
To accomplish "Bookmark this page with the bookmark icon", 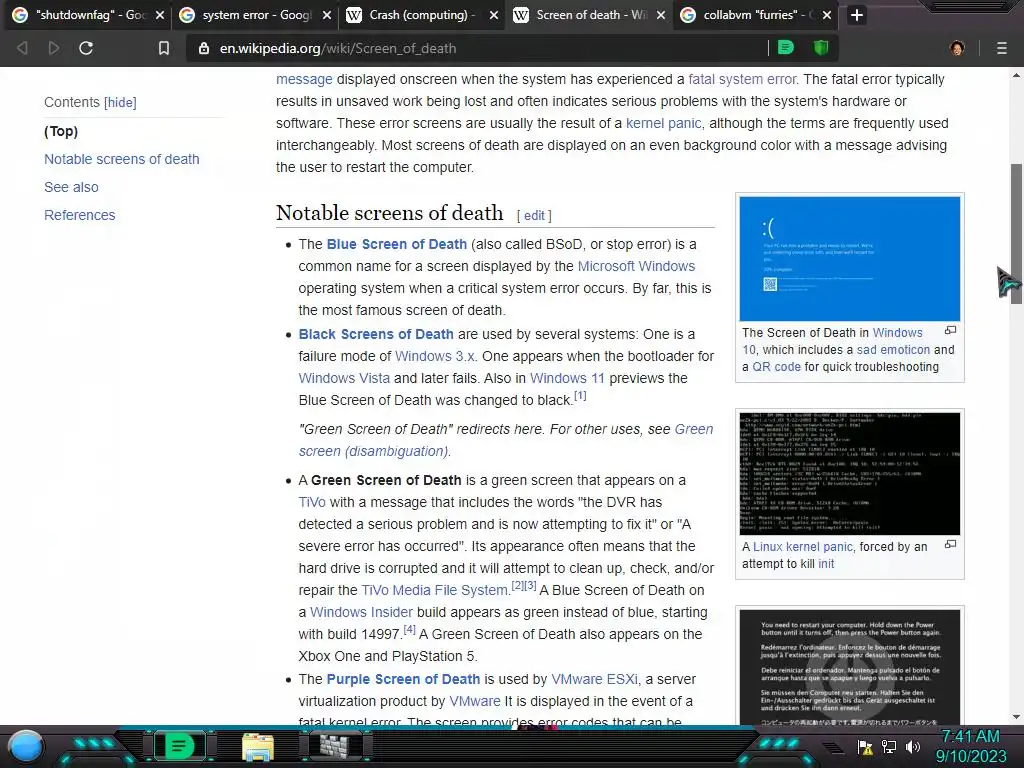I will click(164, 48).
